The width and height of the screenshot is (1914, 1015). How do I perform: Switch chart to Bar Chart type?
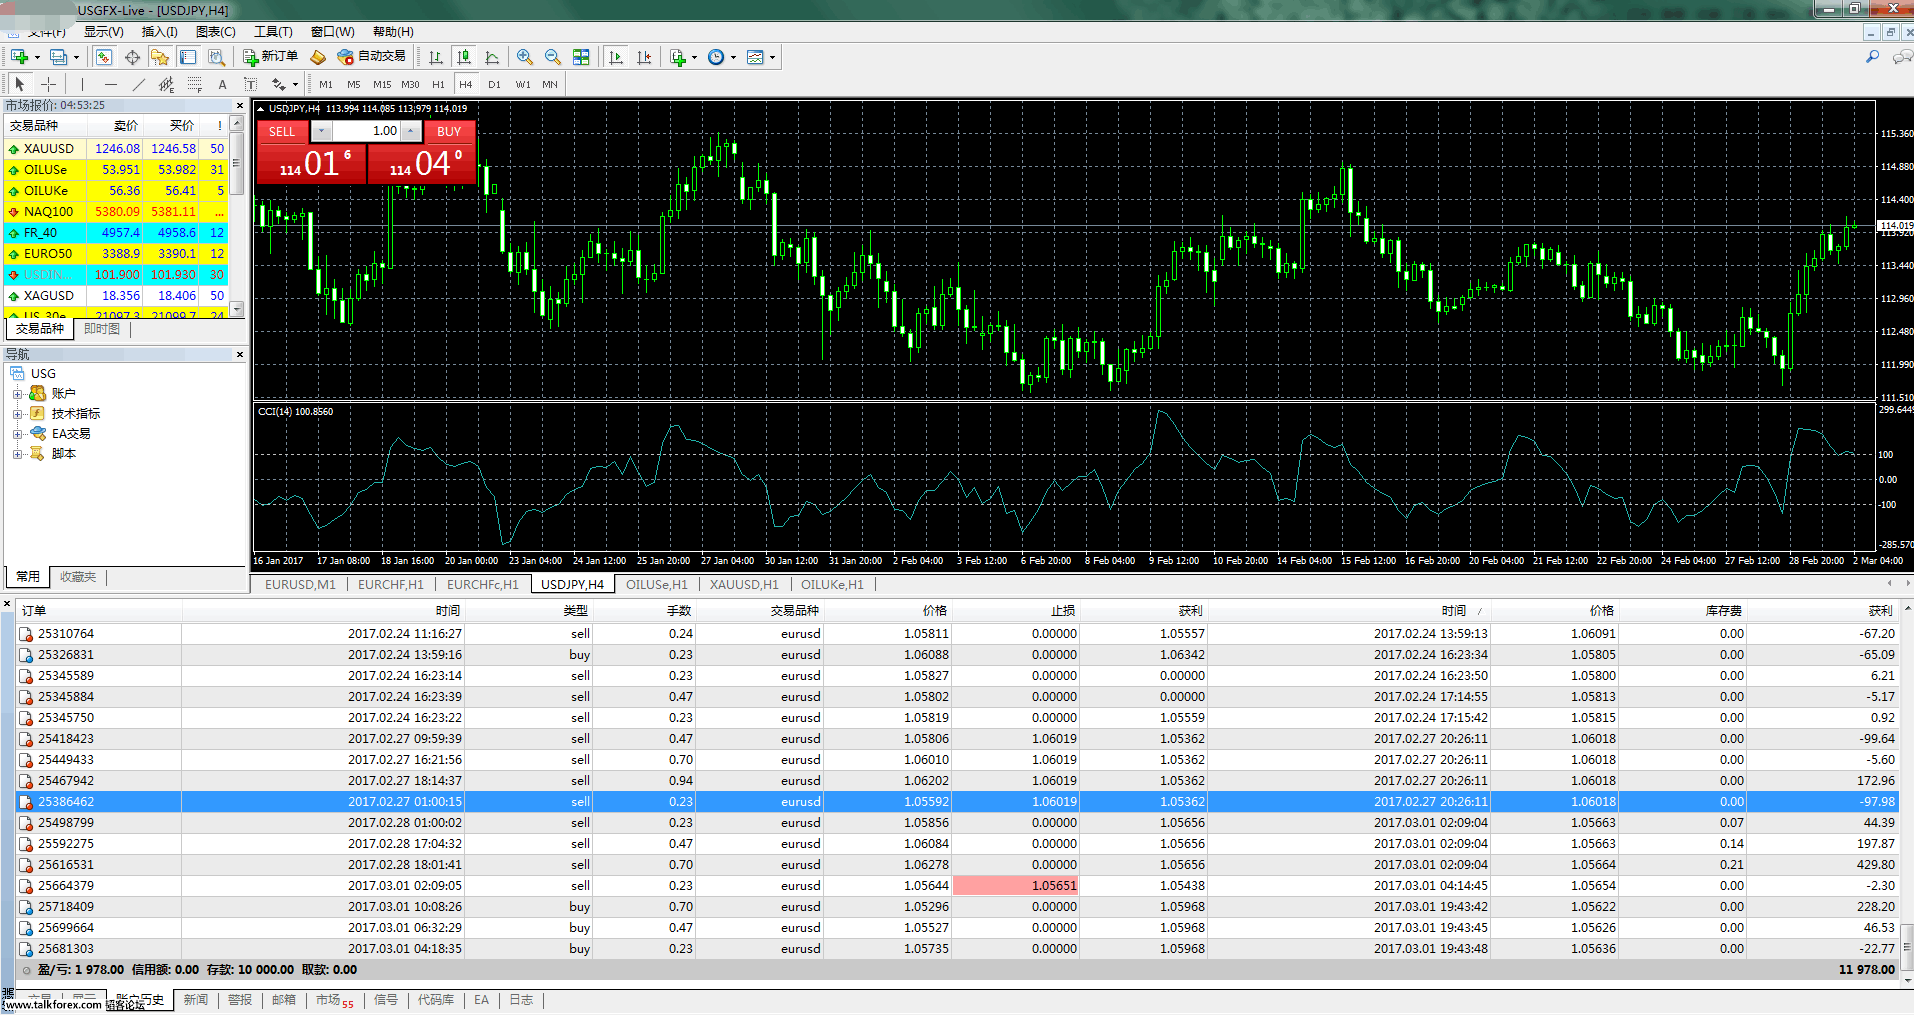[435, 57]
